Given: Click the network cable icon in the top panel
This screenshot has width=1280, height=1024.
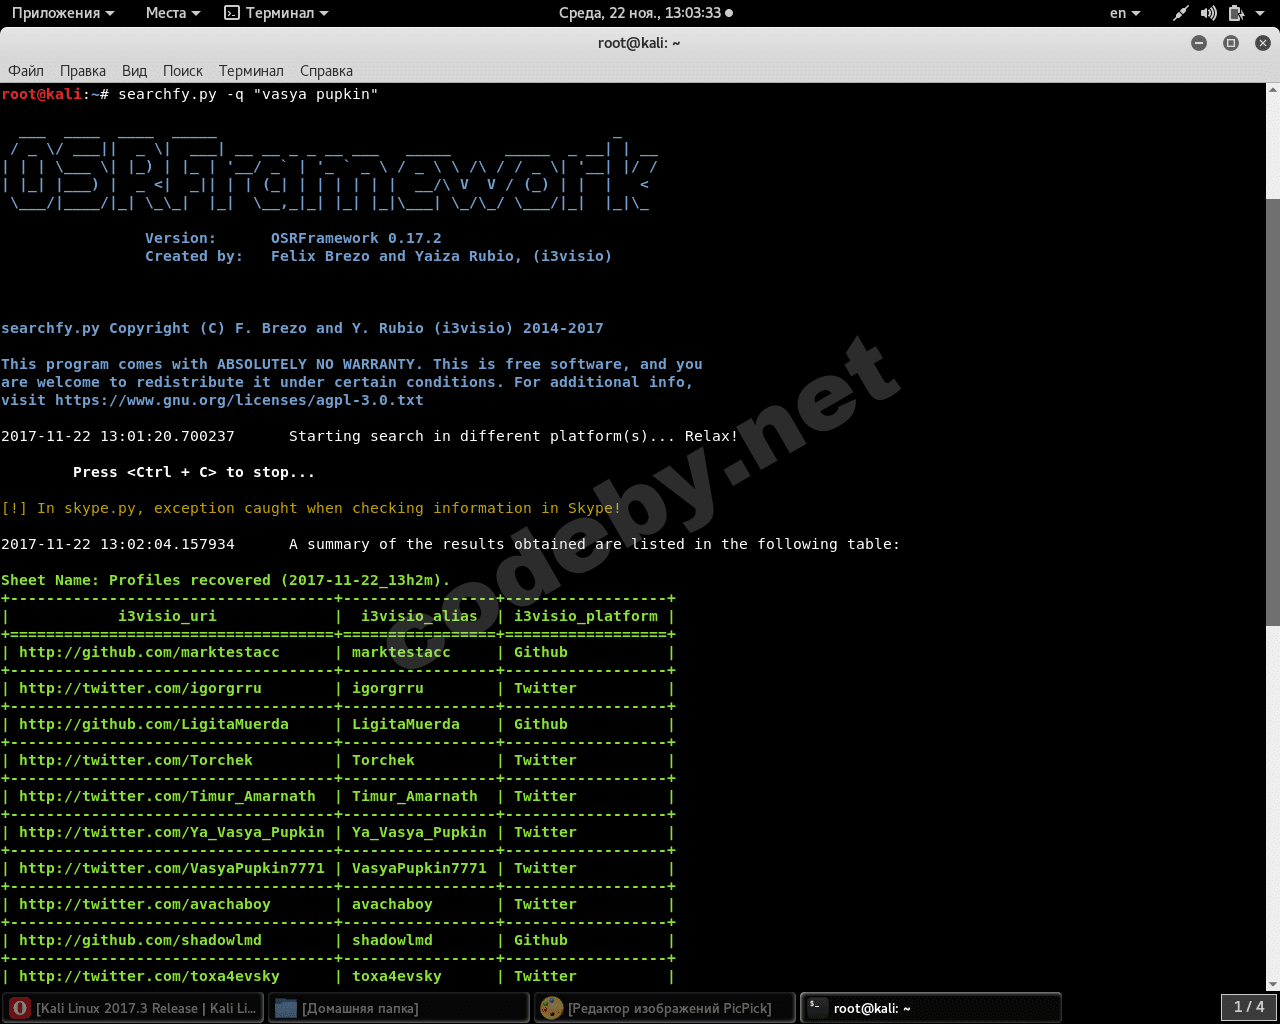Looking at the screenshot, I should click(x=1180, y=13).
